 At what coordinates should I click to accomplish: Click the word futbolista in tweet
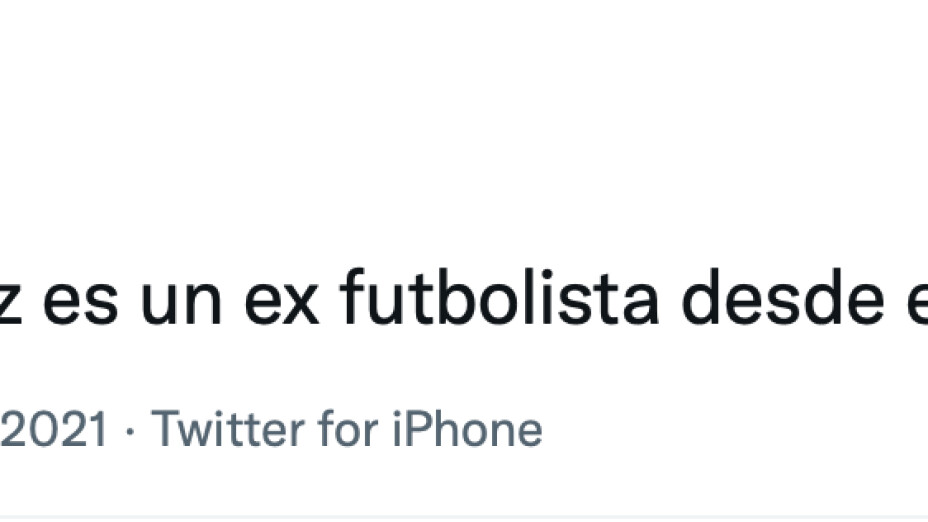click(499, 297)
